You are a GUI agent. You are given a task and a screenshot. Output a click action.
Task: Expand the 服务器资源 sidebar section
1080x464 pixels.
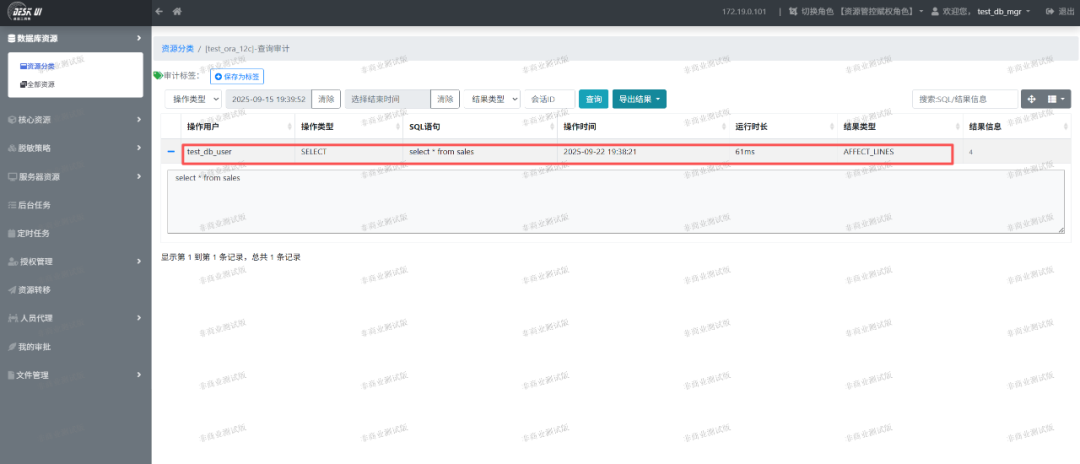point(76,176)
